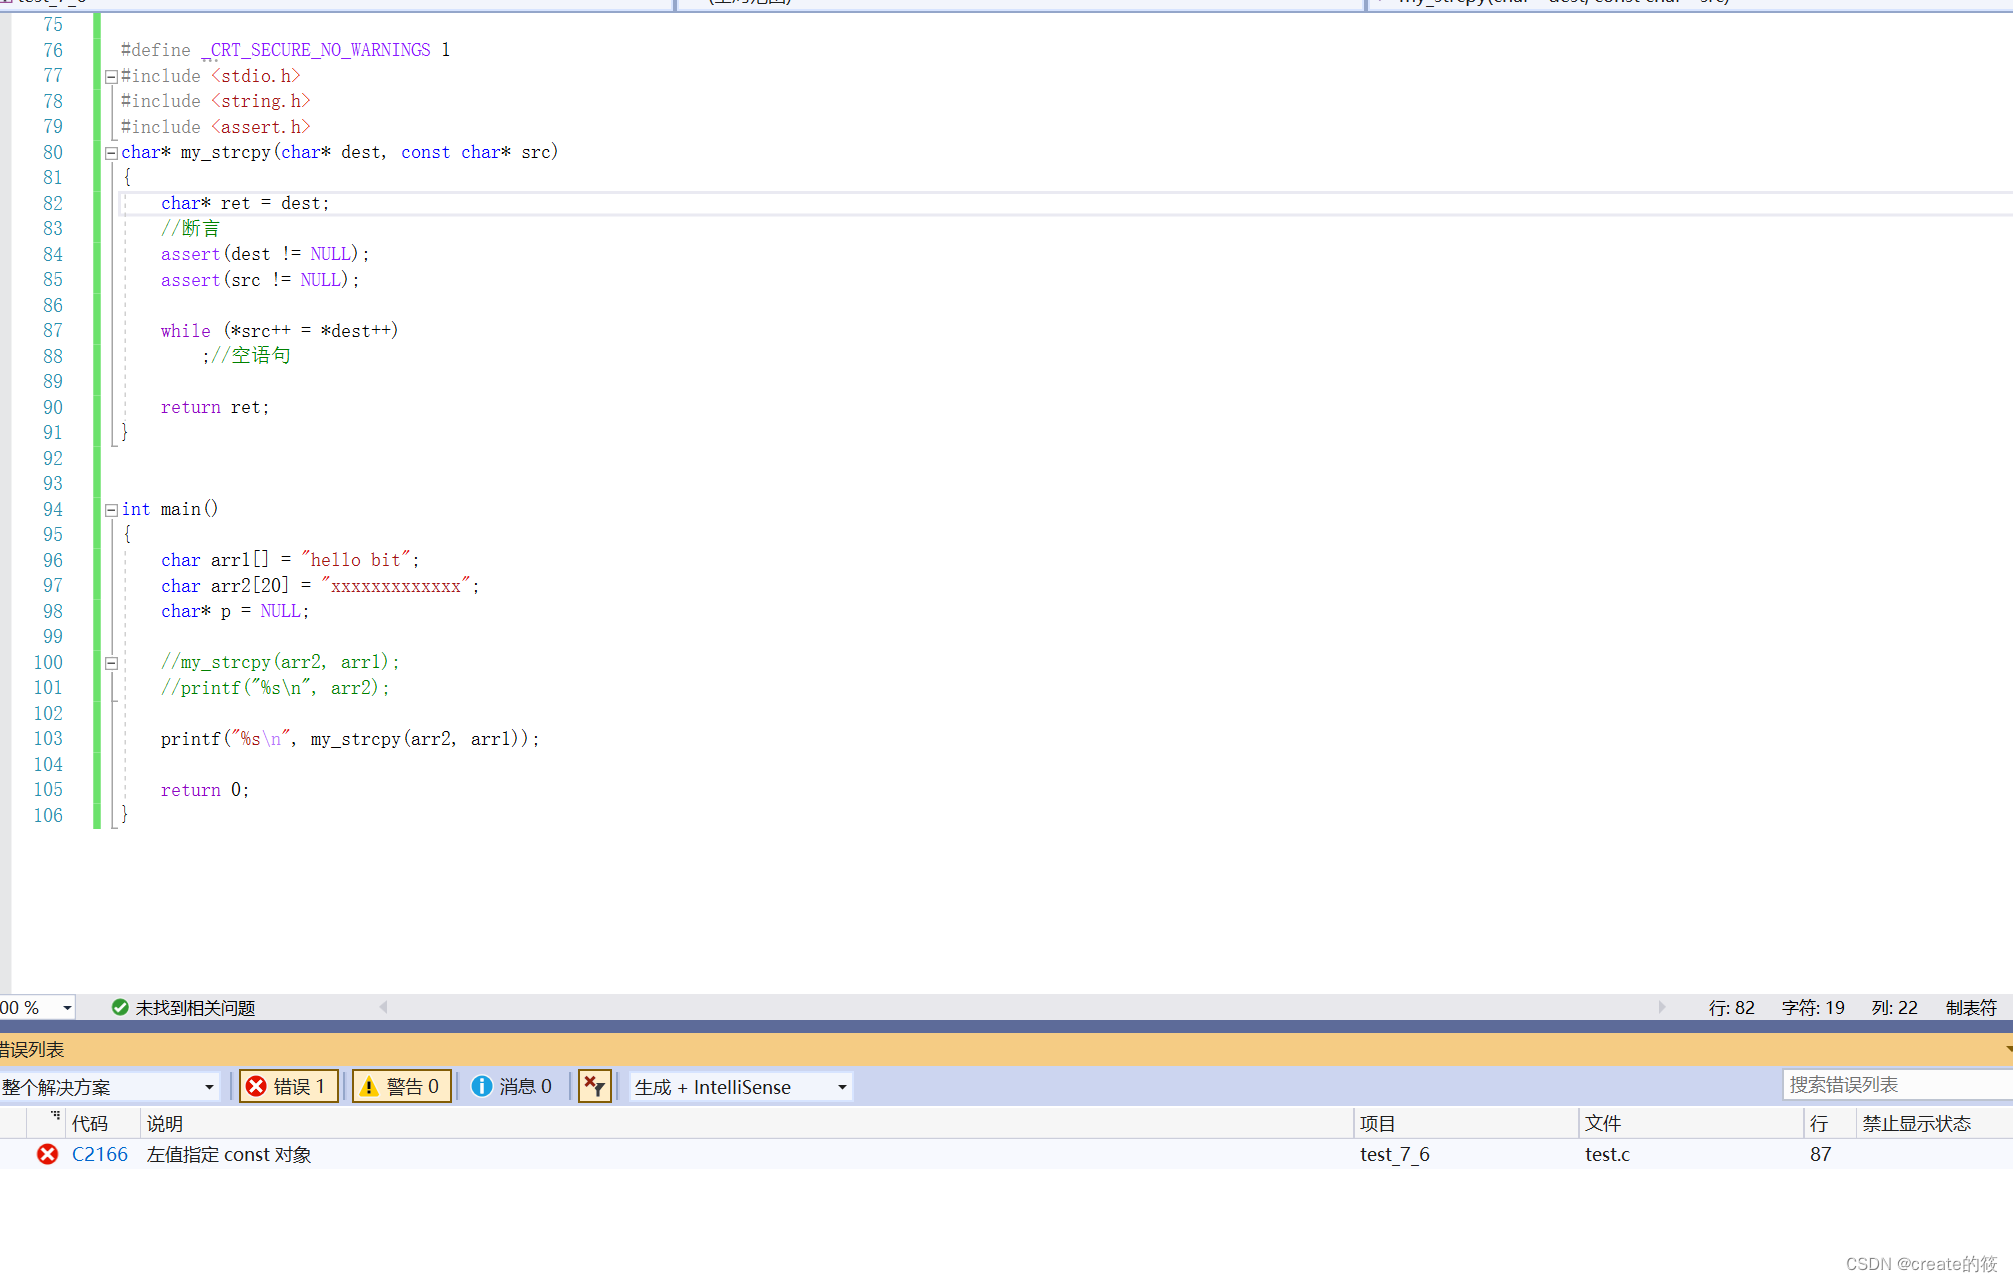Viewport: 2013px width, 1282px height.
Task: Toggle the Messages 0 filter
Action: [x=512, y=1086]
